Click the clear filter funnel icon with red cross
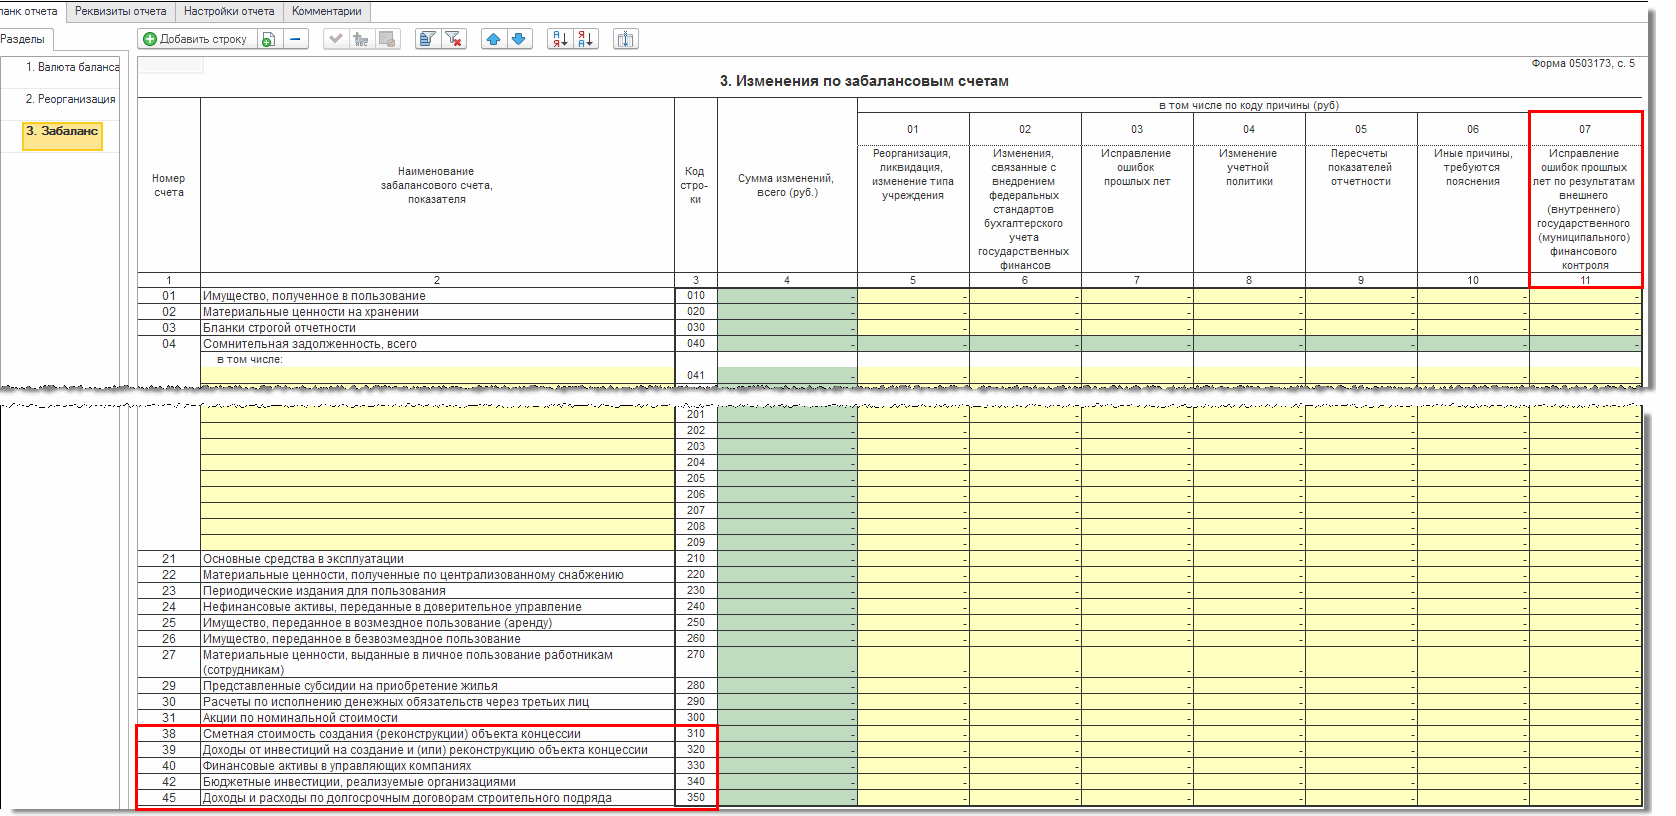The image size is (1676, 816). pyautogui.click(x=454, y=39)
